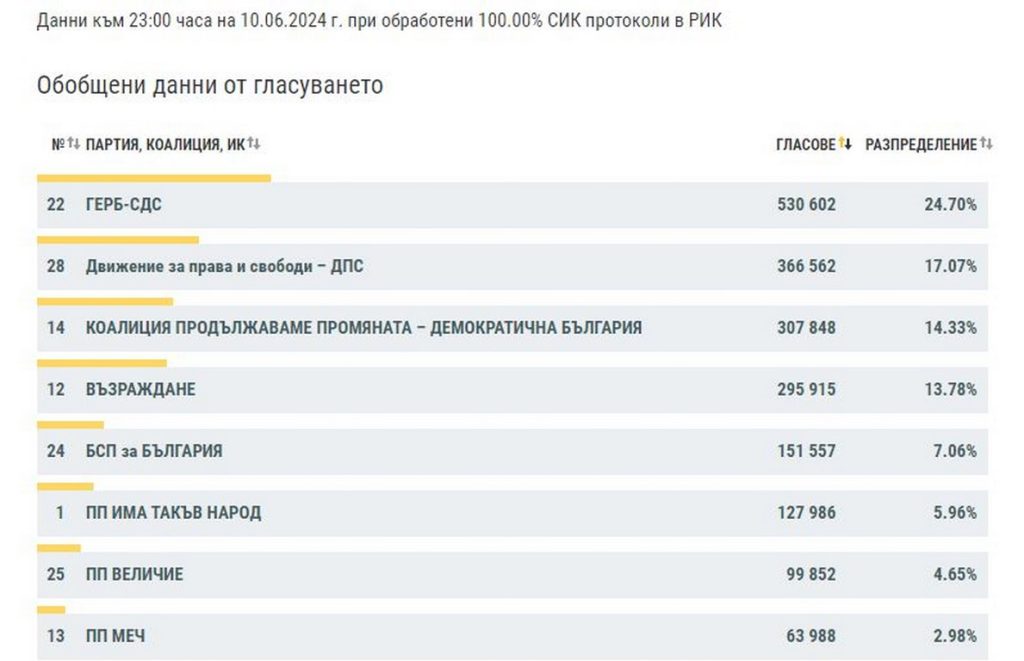The width and height of the screenshot is (1024, 661).
Task: Click the ПАРТИЯ, КОАЛИЦИЯ, ИК header label
Action: pyautogui.click(x=165, y=145)
